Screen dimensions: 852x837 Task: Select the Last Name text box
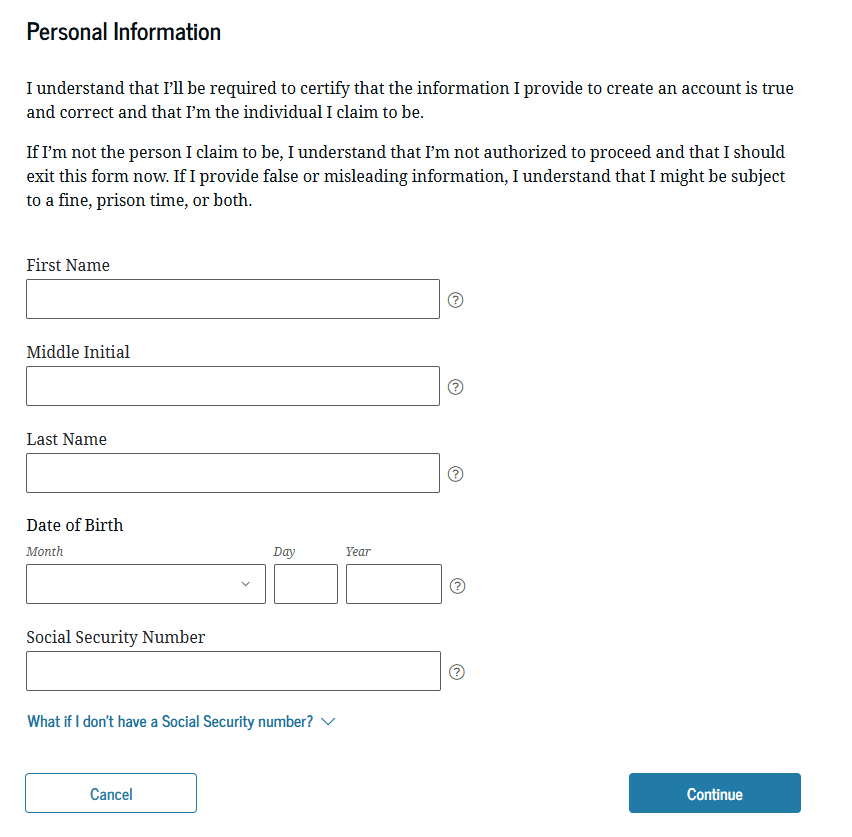tap(233, 473)
